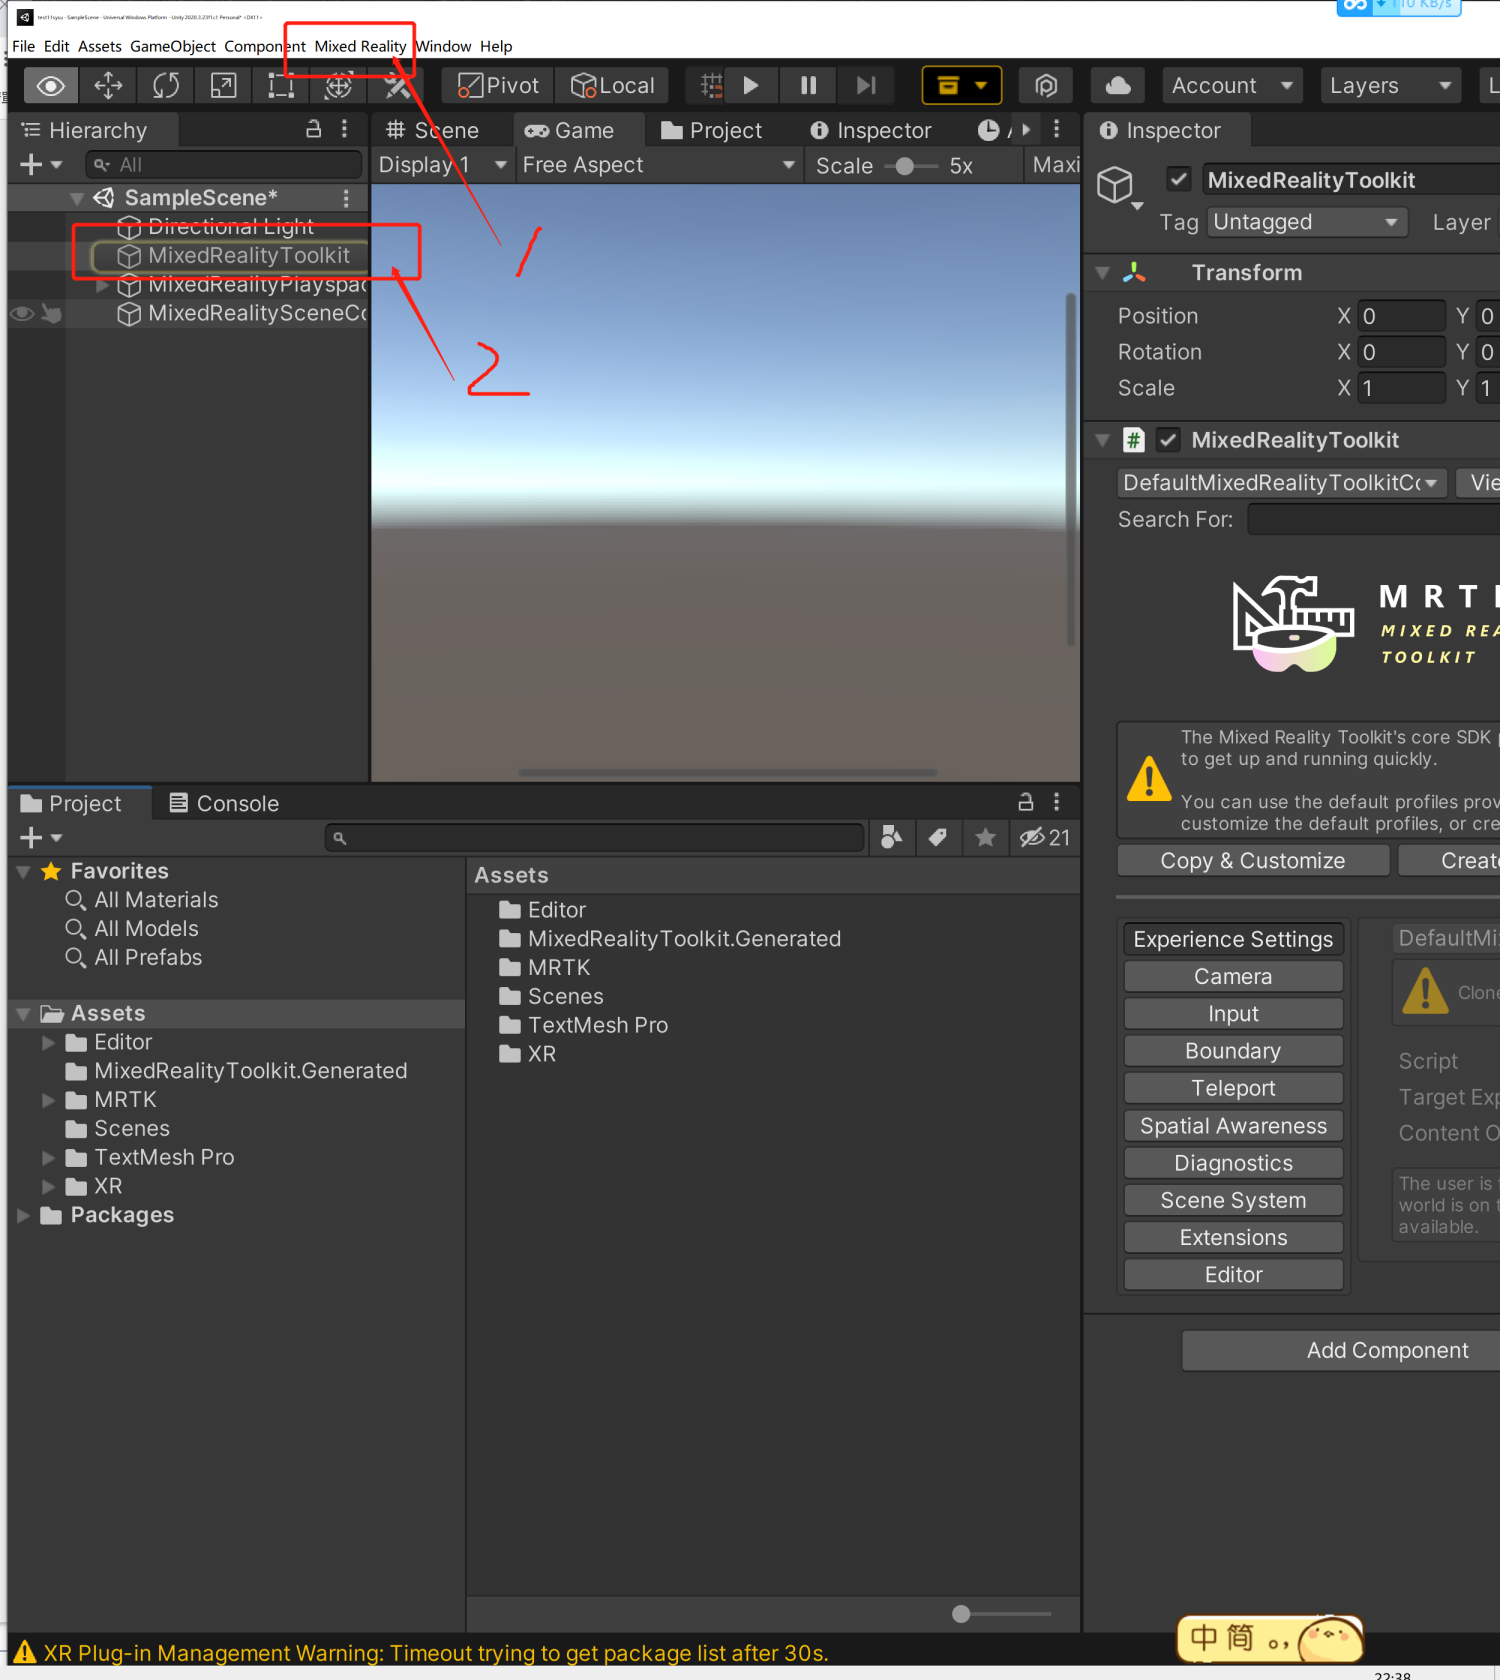Open the Display 1 dropdown

pos(442,165)
